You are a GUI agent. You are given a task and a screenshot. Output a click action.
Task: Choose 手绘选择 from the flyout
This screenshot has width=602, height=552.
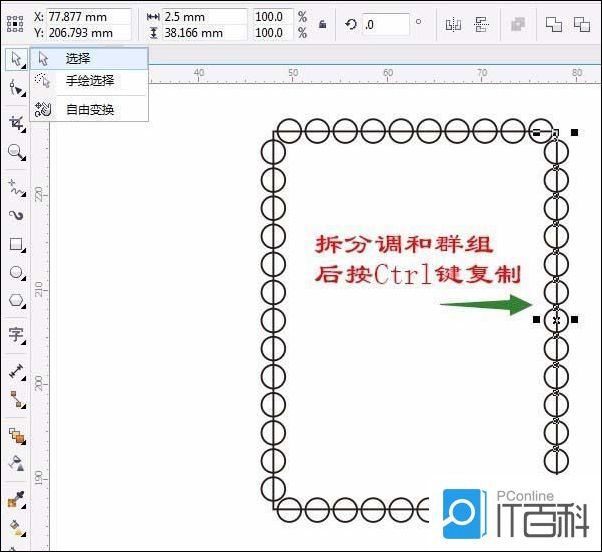[89, 81]
